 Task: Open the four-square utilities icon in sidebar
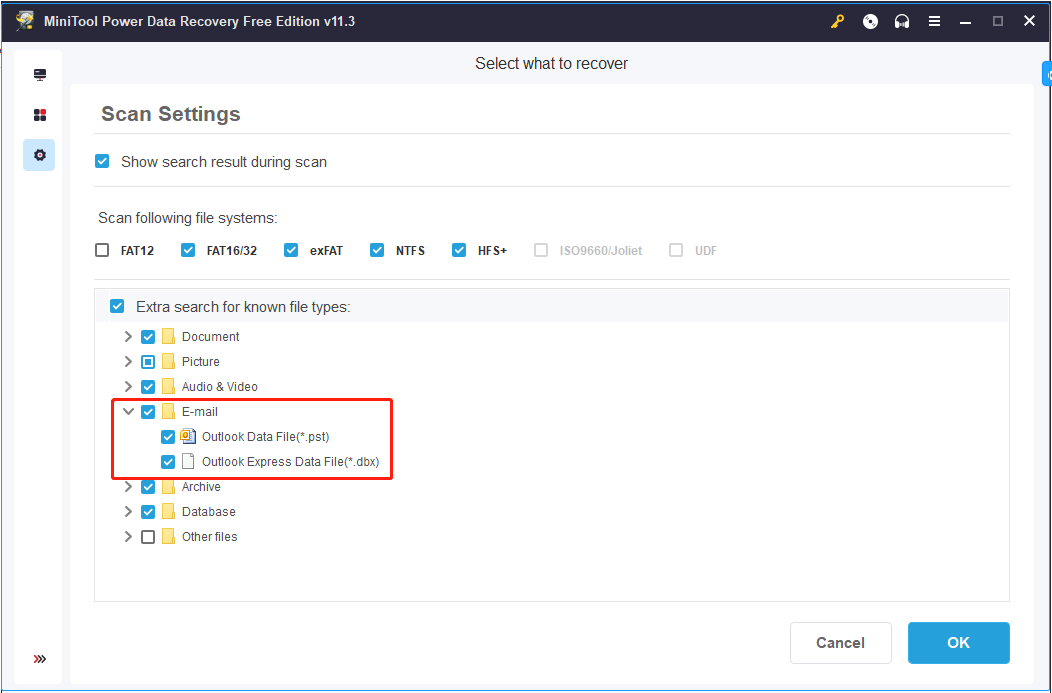40,115
